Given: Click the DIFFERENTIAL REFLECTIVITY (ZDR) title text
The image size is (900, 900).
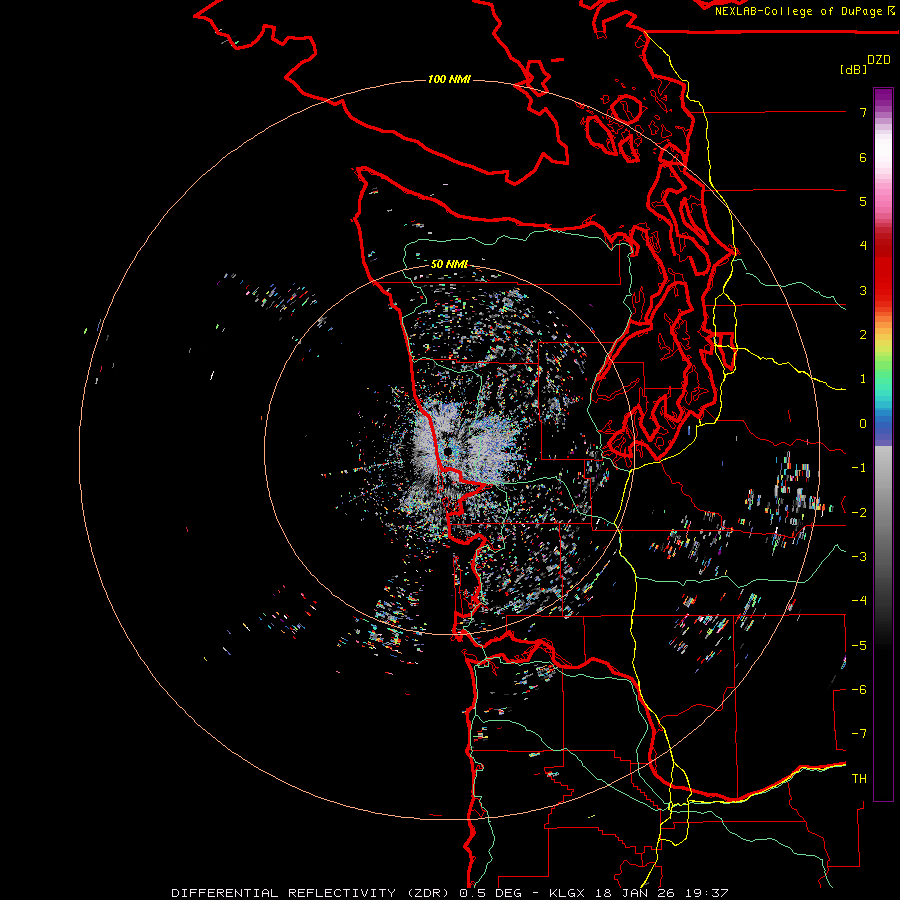Looking at the screenshot, I should pyautogui.click(x=313, y=893).
